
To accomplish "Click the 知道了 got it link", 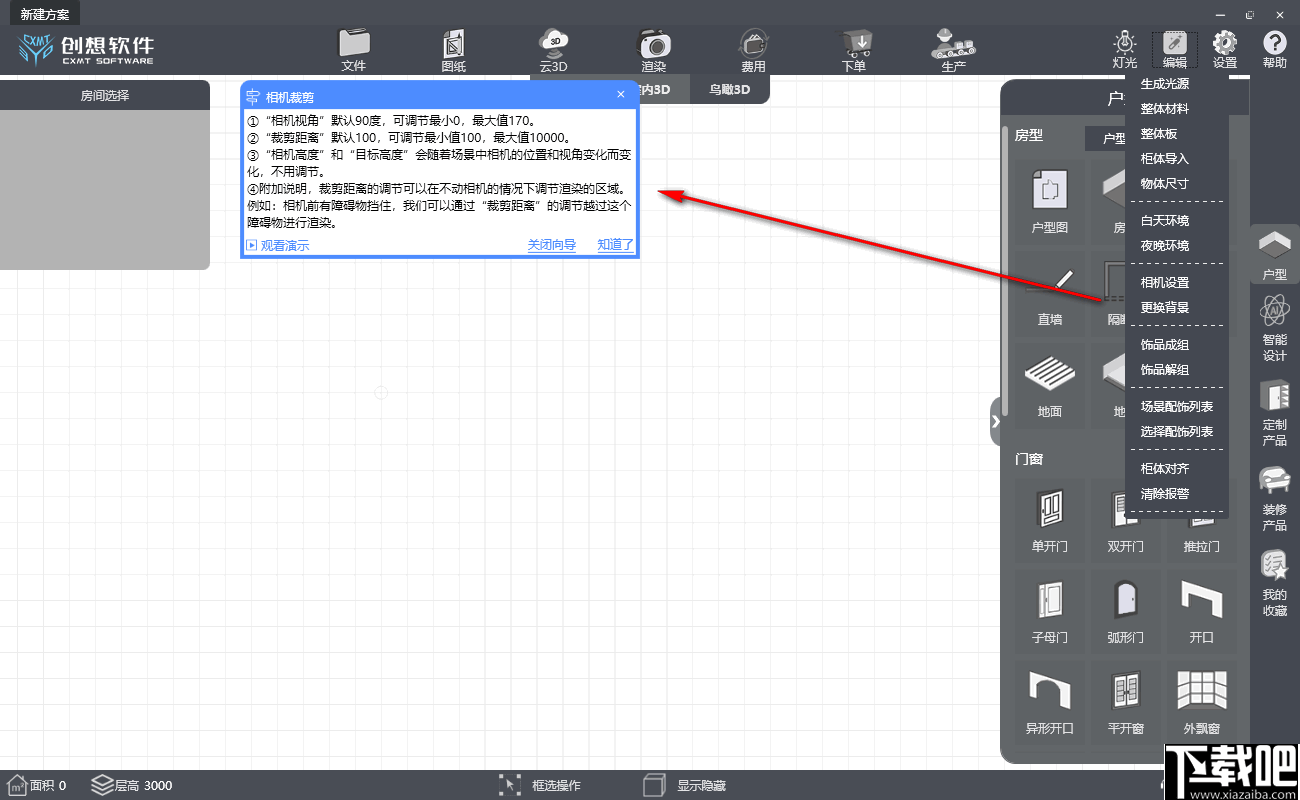I will (x=616, y=245).
